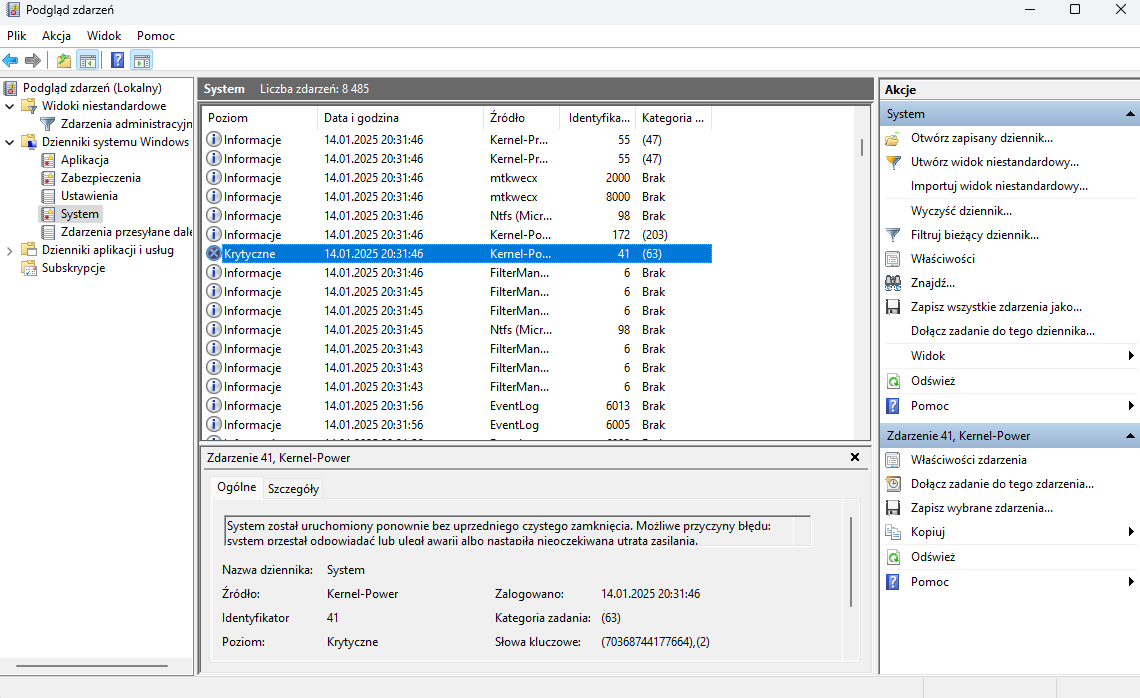Open Filtruj bieżący dziennik filter action
The image size is (1140, 698).
click(x=974, y=235)
